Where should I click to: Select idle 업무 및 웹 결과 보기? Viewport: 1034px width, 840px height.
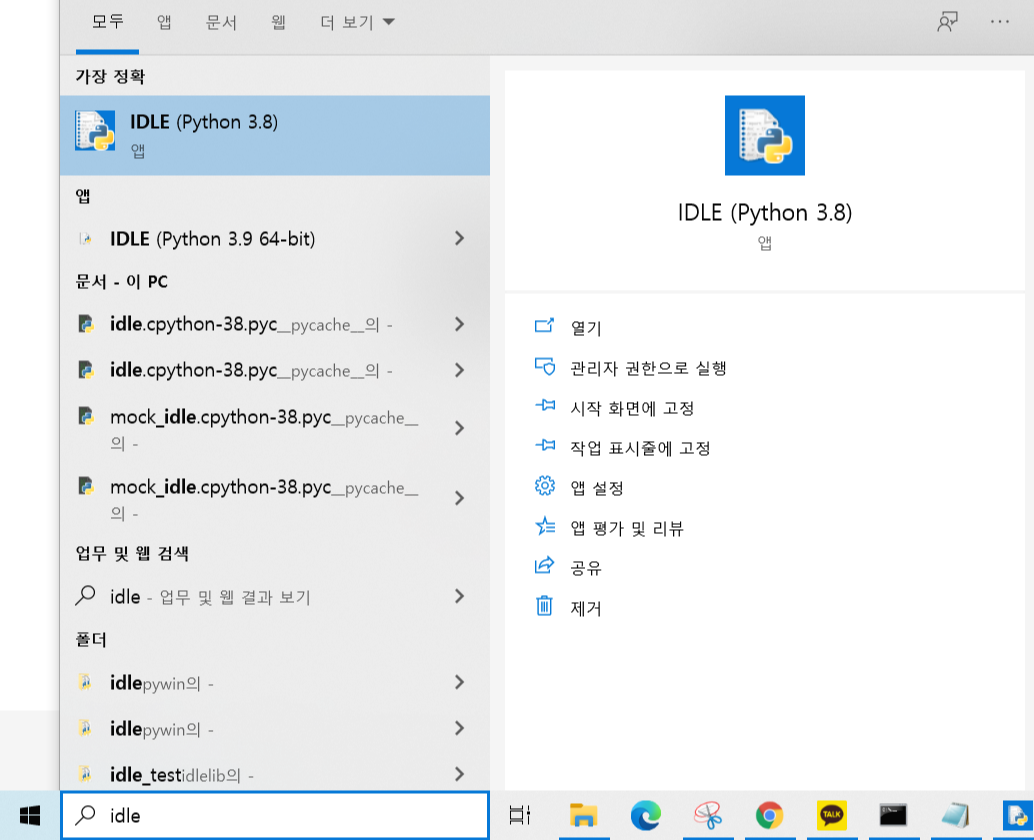(x=275, y=596)
